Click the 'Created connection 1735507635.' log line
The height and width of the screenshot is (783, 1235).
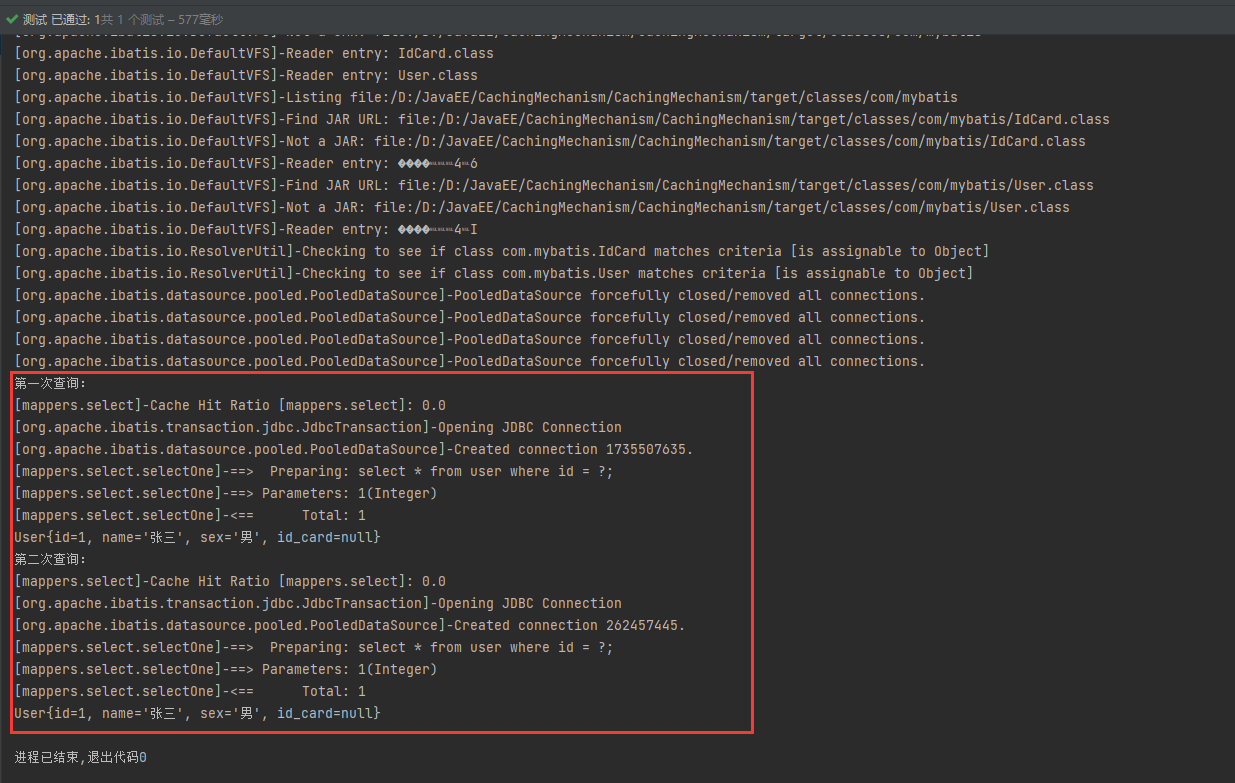point(354,450)
